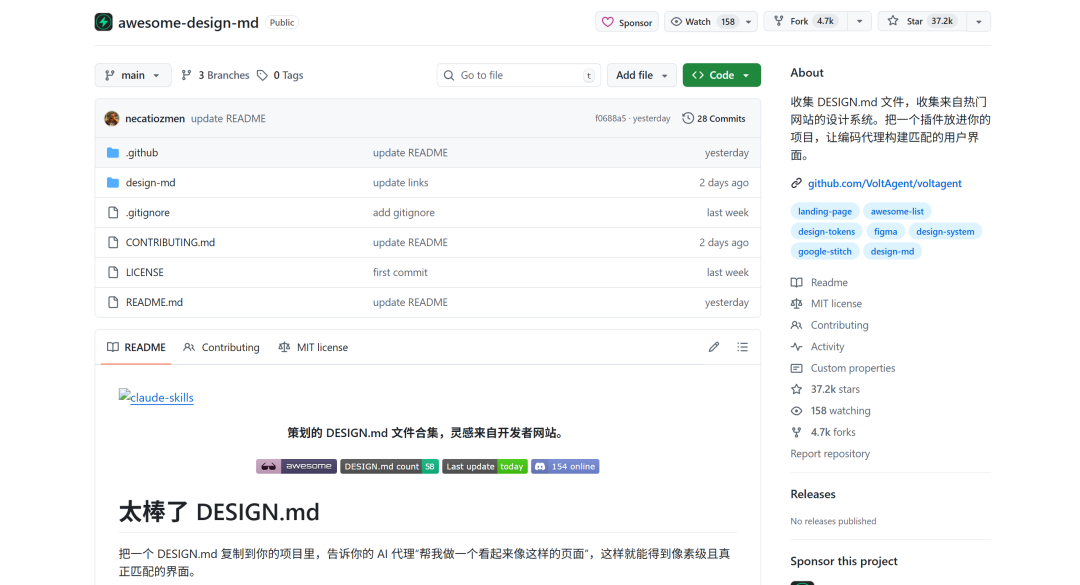1080x585 pixels.
Task: Click necatiozmen's avatar thumbnail
Action: coord(112,119)
